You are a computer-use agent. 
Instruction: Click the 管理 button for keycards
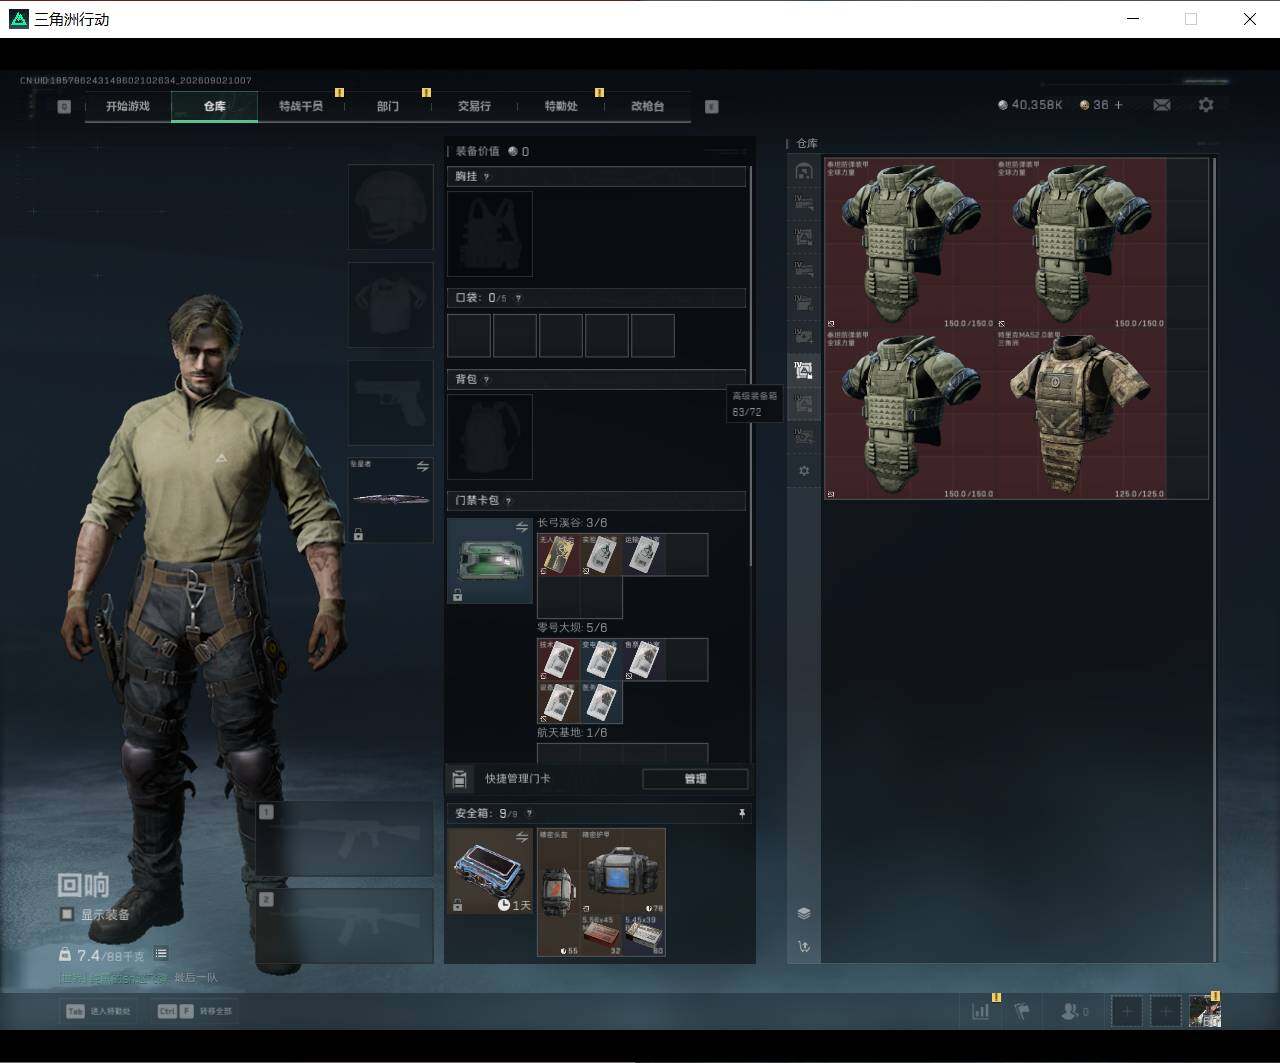click(695, 779)
